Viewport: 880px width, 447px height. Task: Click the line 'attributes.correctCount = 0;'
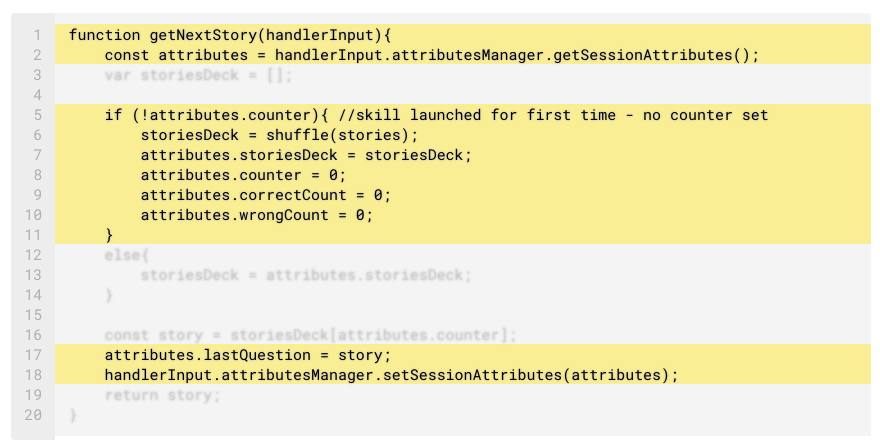pos(265,195)
